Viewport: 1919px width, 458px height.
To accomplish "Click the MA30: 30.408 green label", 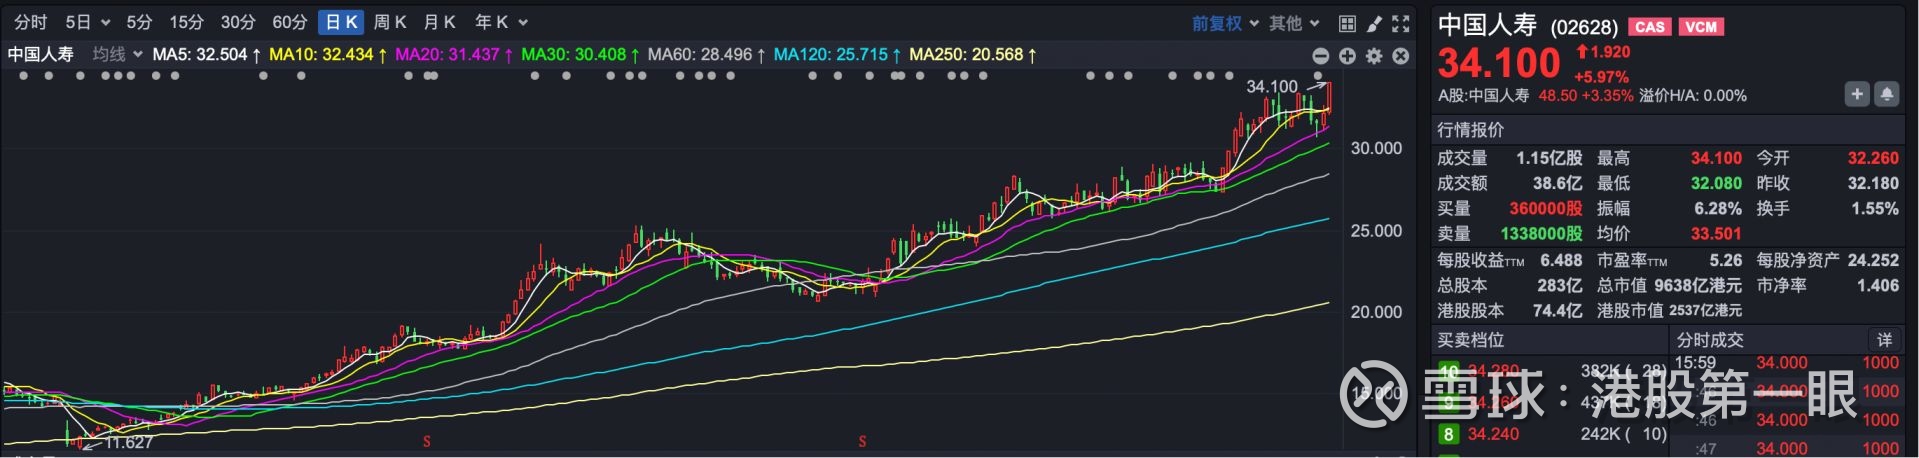I will (580, 54).
